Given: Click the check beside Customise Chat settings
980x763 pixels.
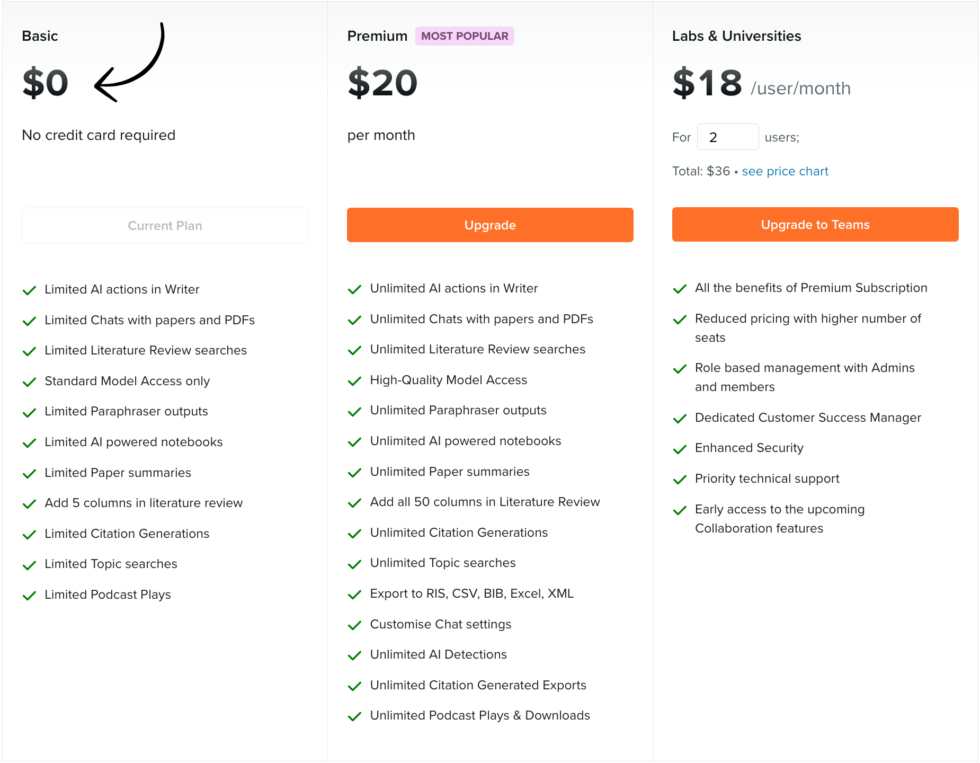Looking at the screenshot, I should pyautogui.click(x=355, y=624).
